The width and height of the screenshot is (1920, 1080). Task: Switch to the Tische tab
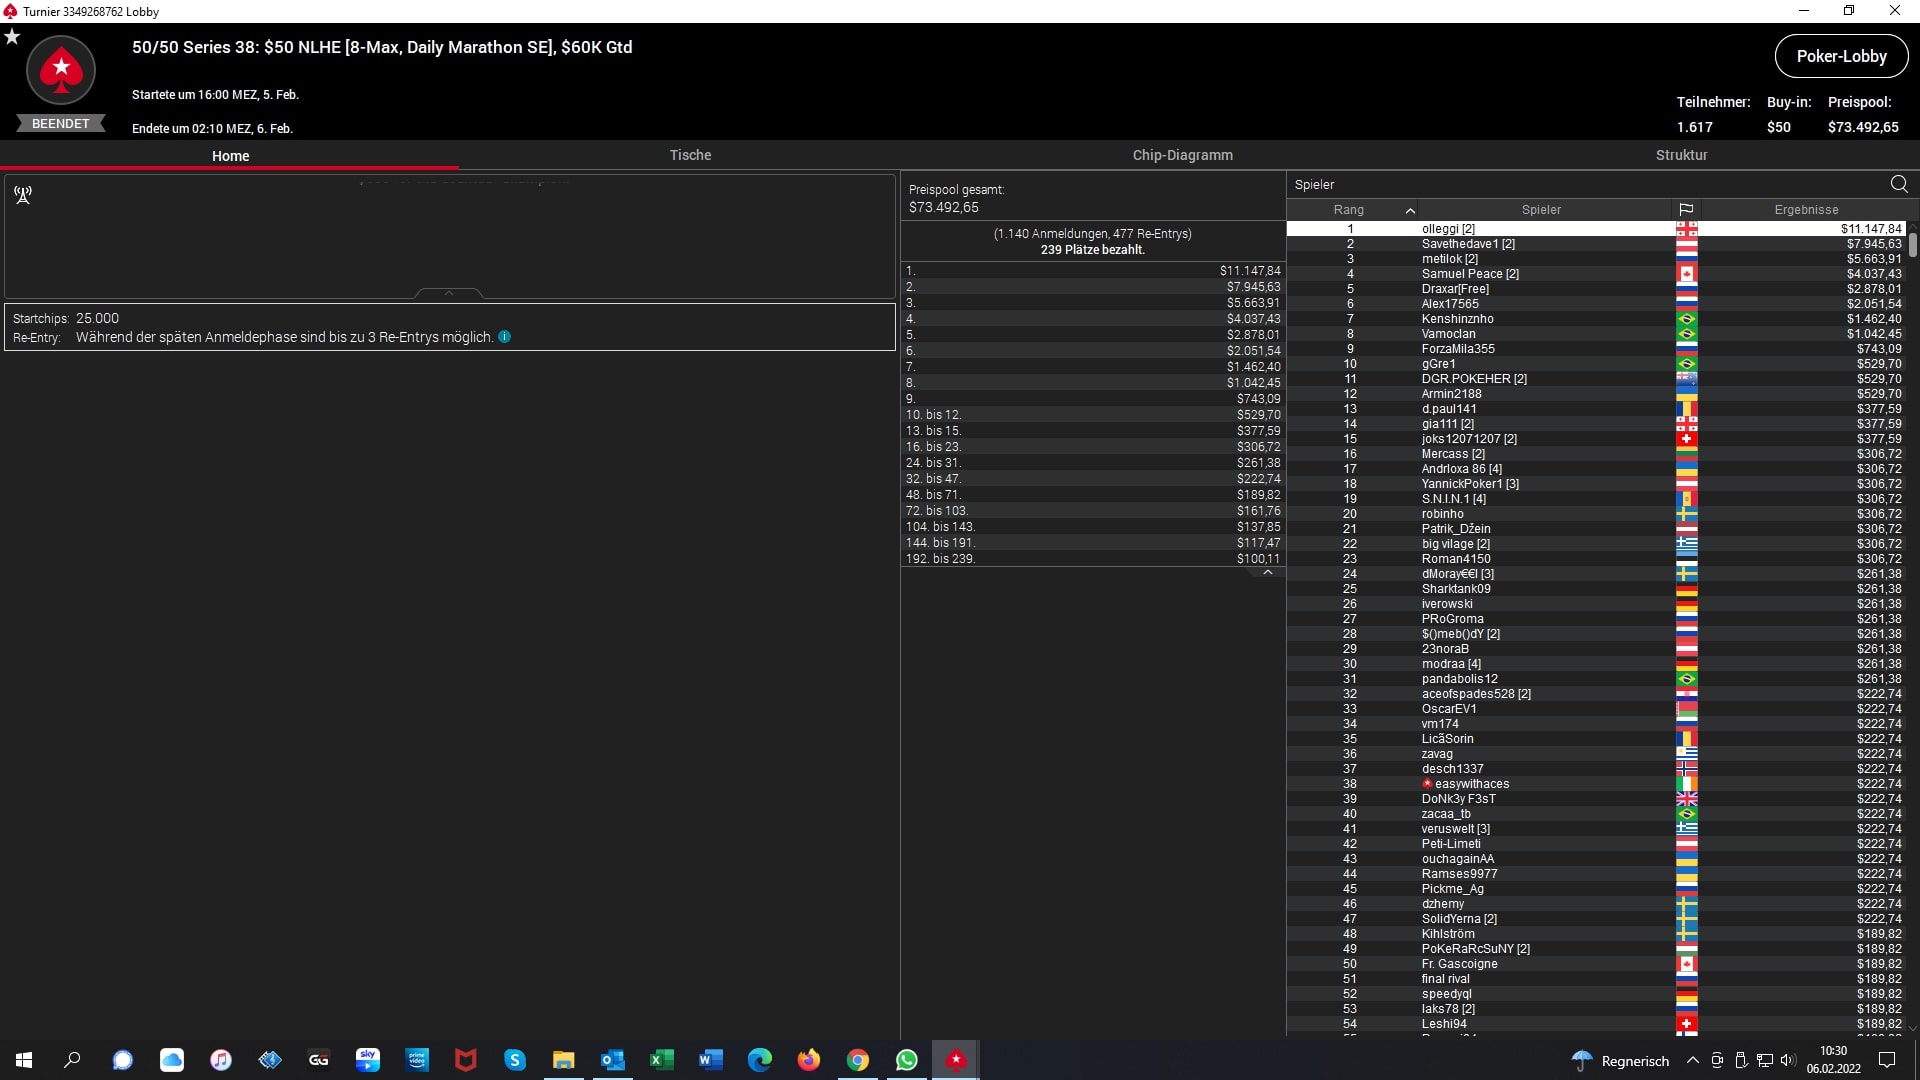(690, 155)
